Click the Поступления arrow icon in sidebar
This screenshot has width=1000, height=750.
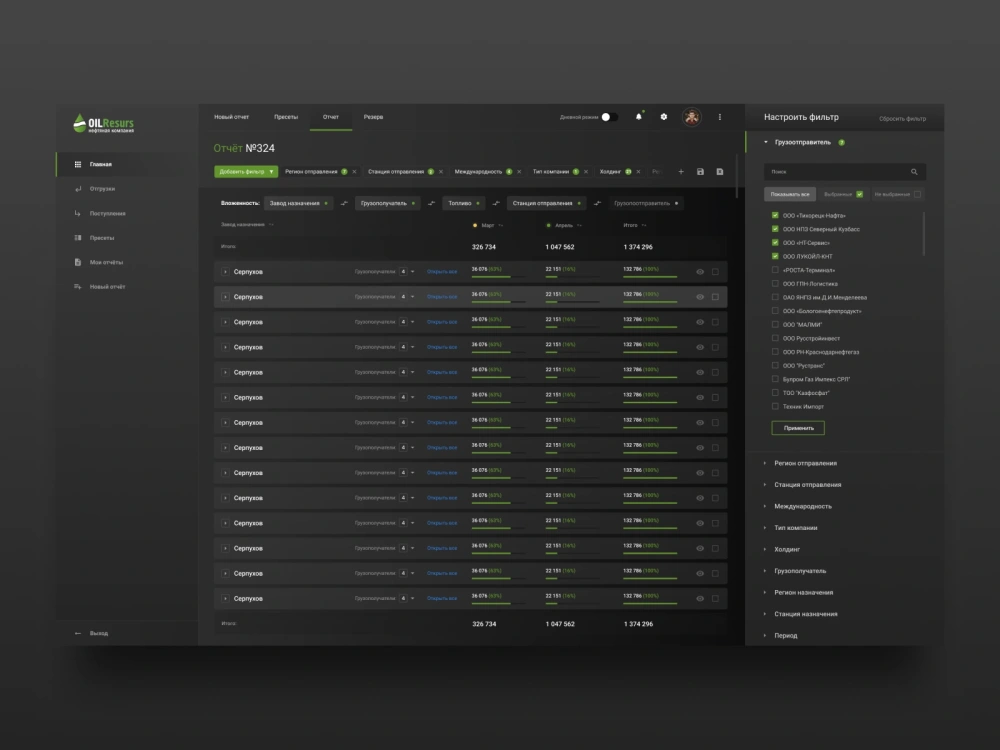click(x=78, y=213)
